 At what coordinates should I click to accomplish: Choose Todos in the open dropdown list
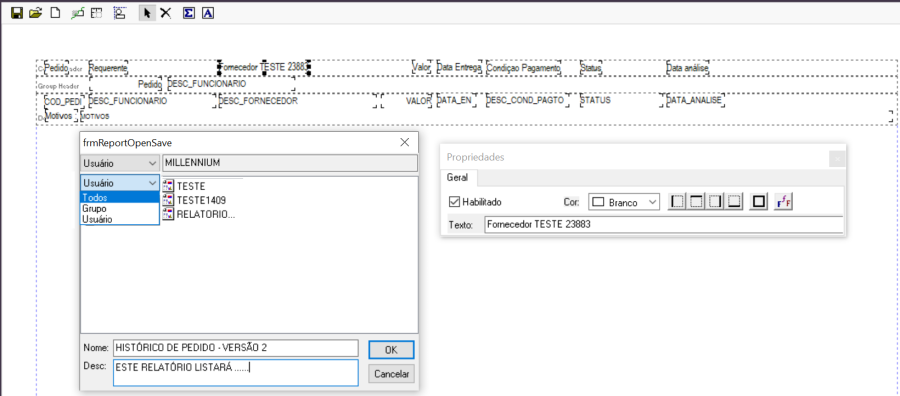[x=119, y=197]
